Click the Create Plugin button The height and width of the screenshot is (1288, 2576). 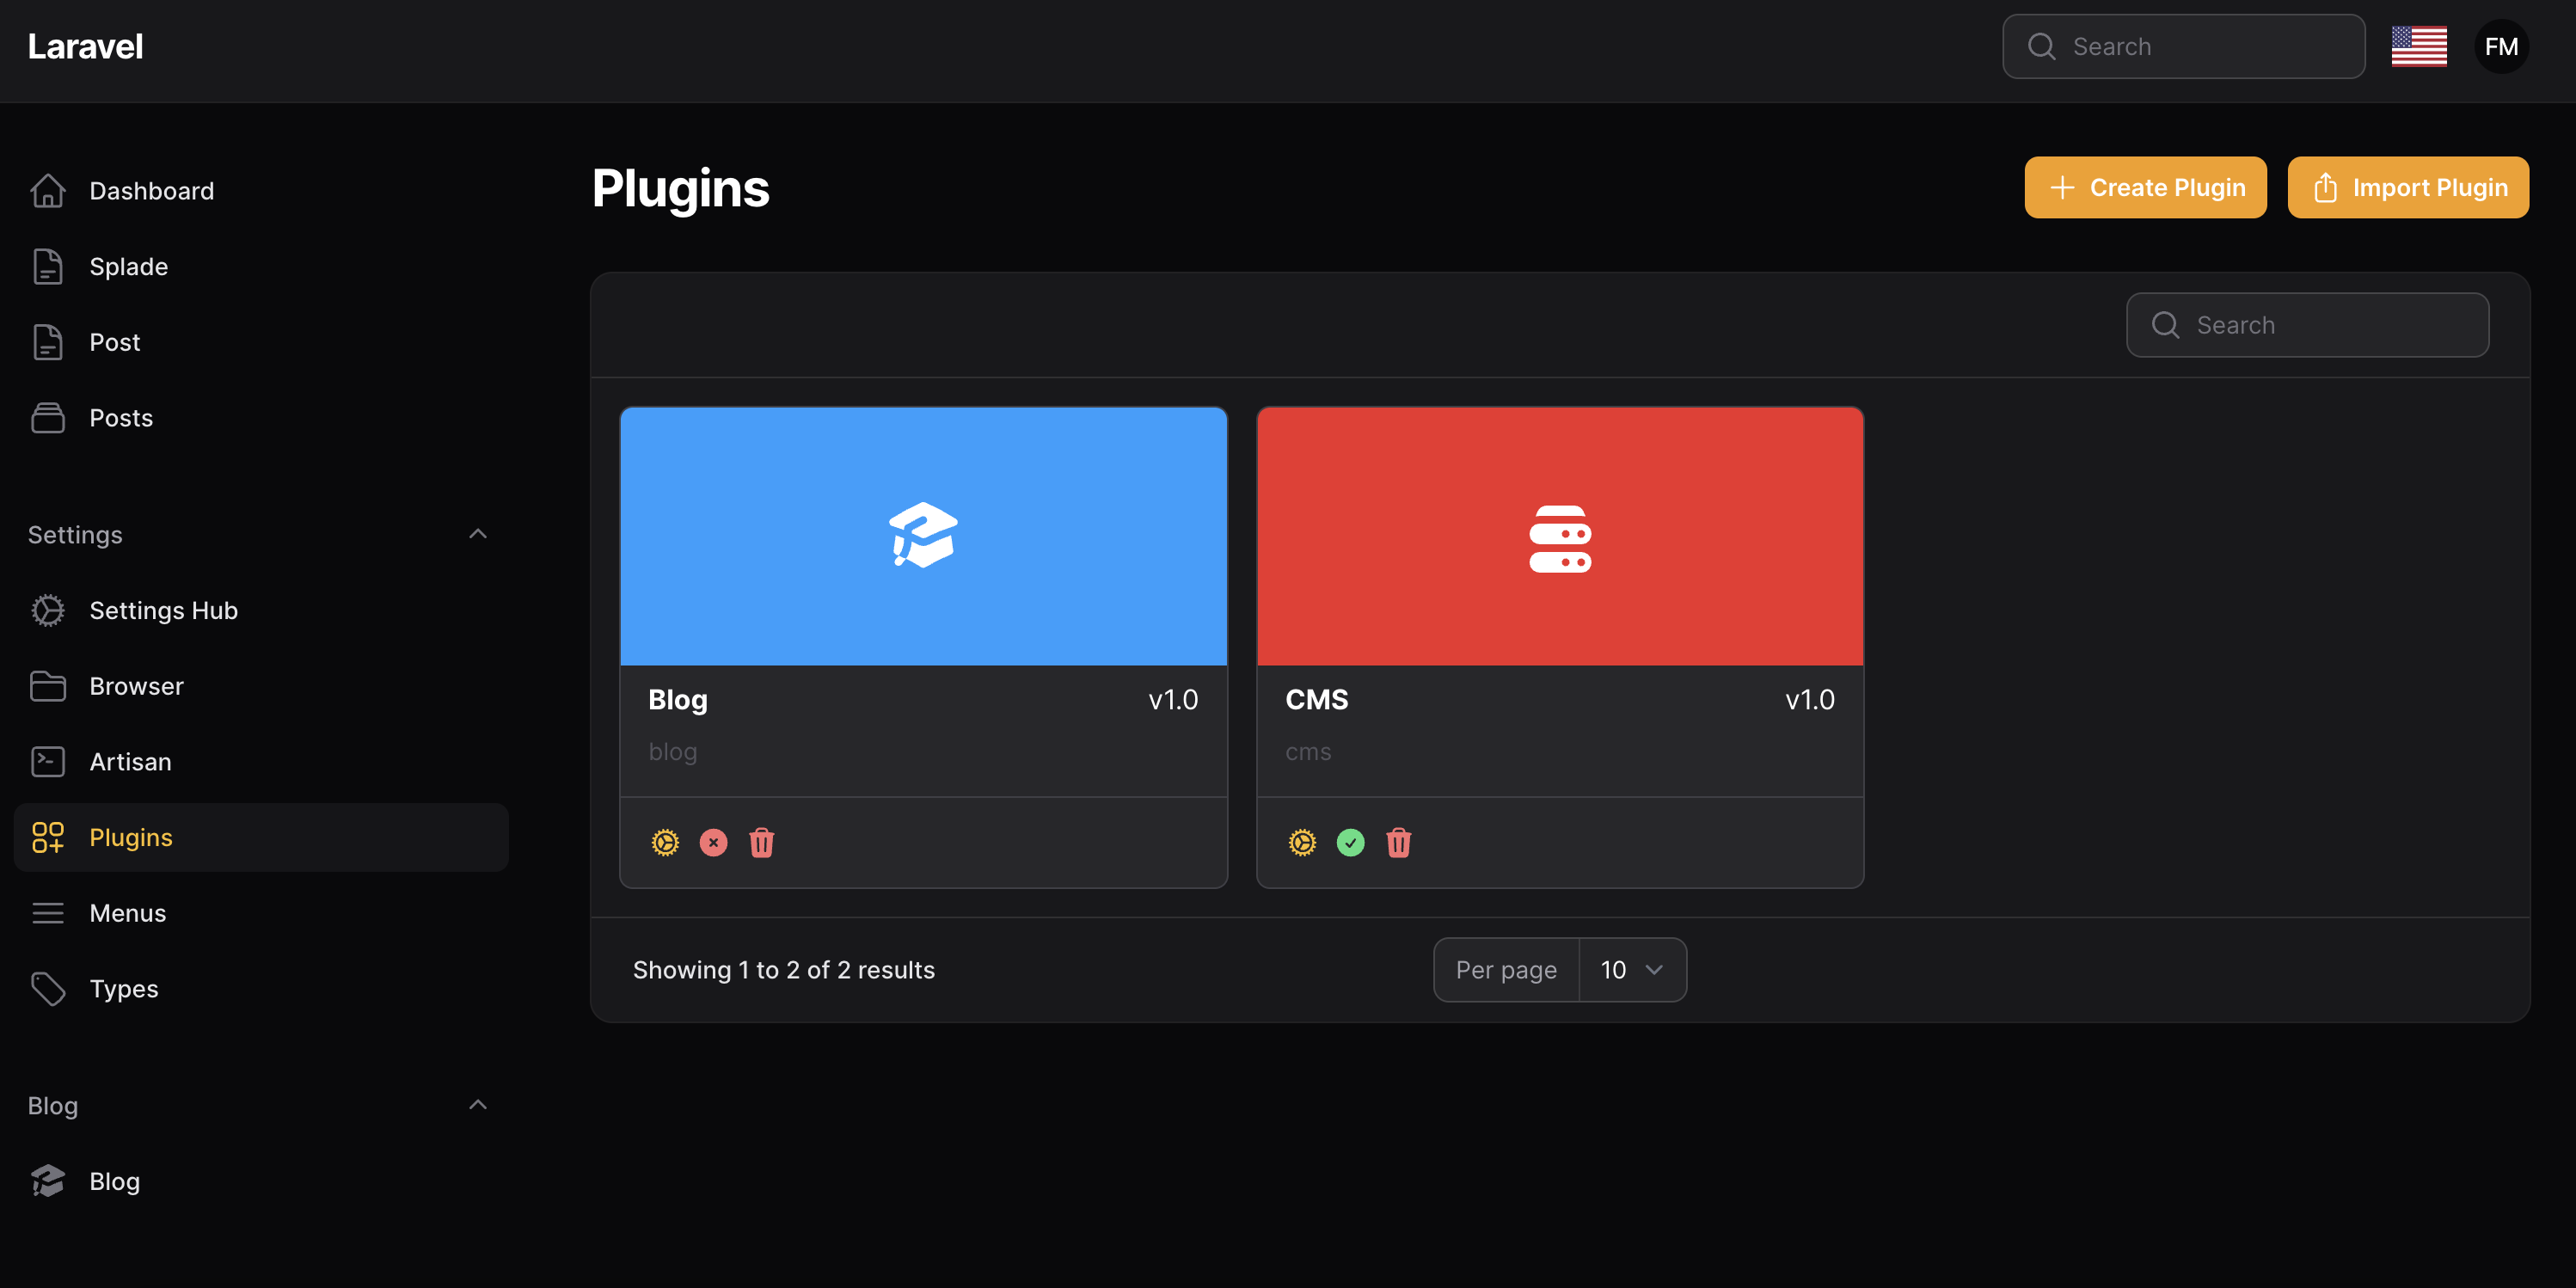2145,187
